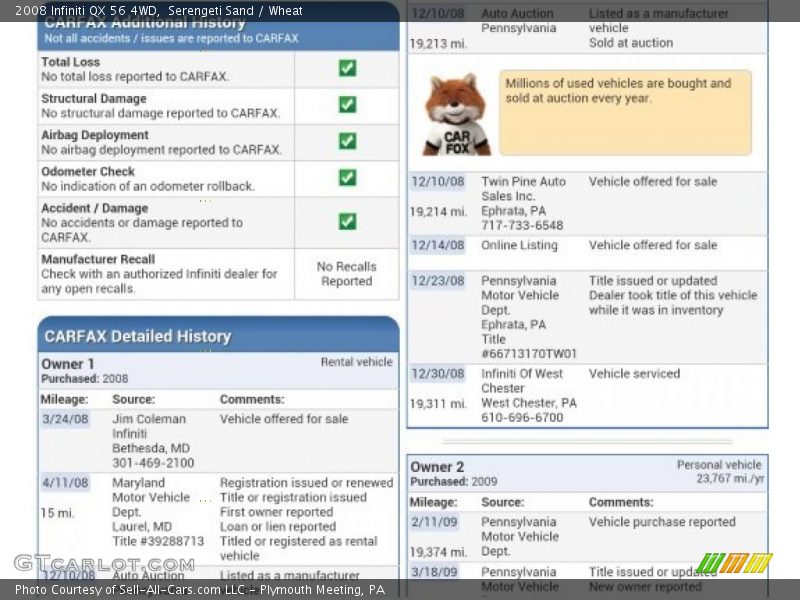Click Vehicle purchase reported comment
The height and width of the screenshot is (600, 800).
tap(662, 522)
